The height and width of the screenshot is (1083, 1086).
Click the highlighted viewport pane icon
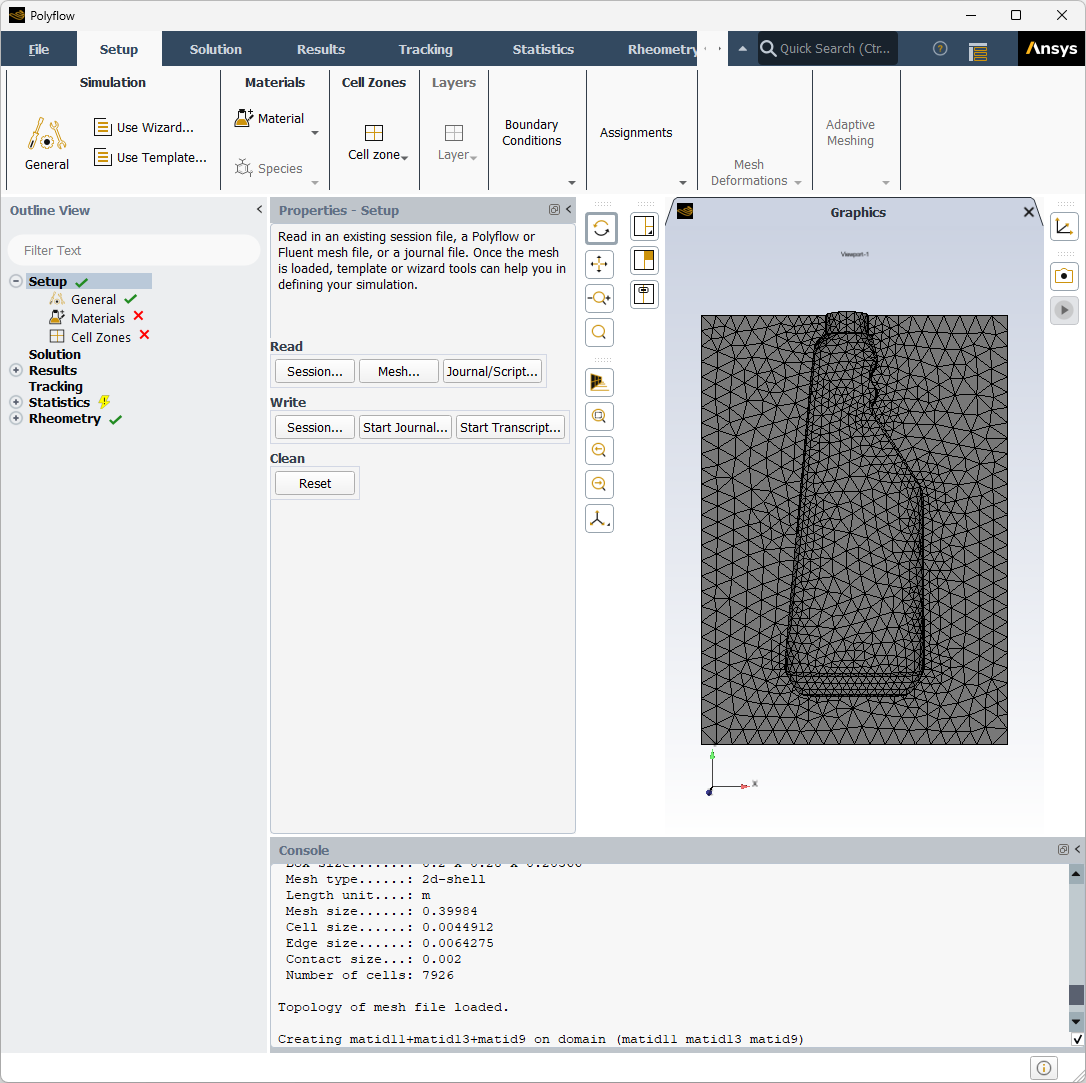(x=644, y=260)
